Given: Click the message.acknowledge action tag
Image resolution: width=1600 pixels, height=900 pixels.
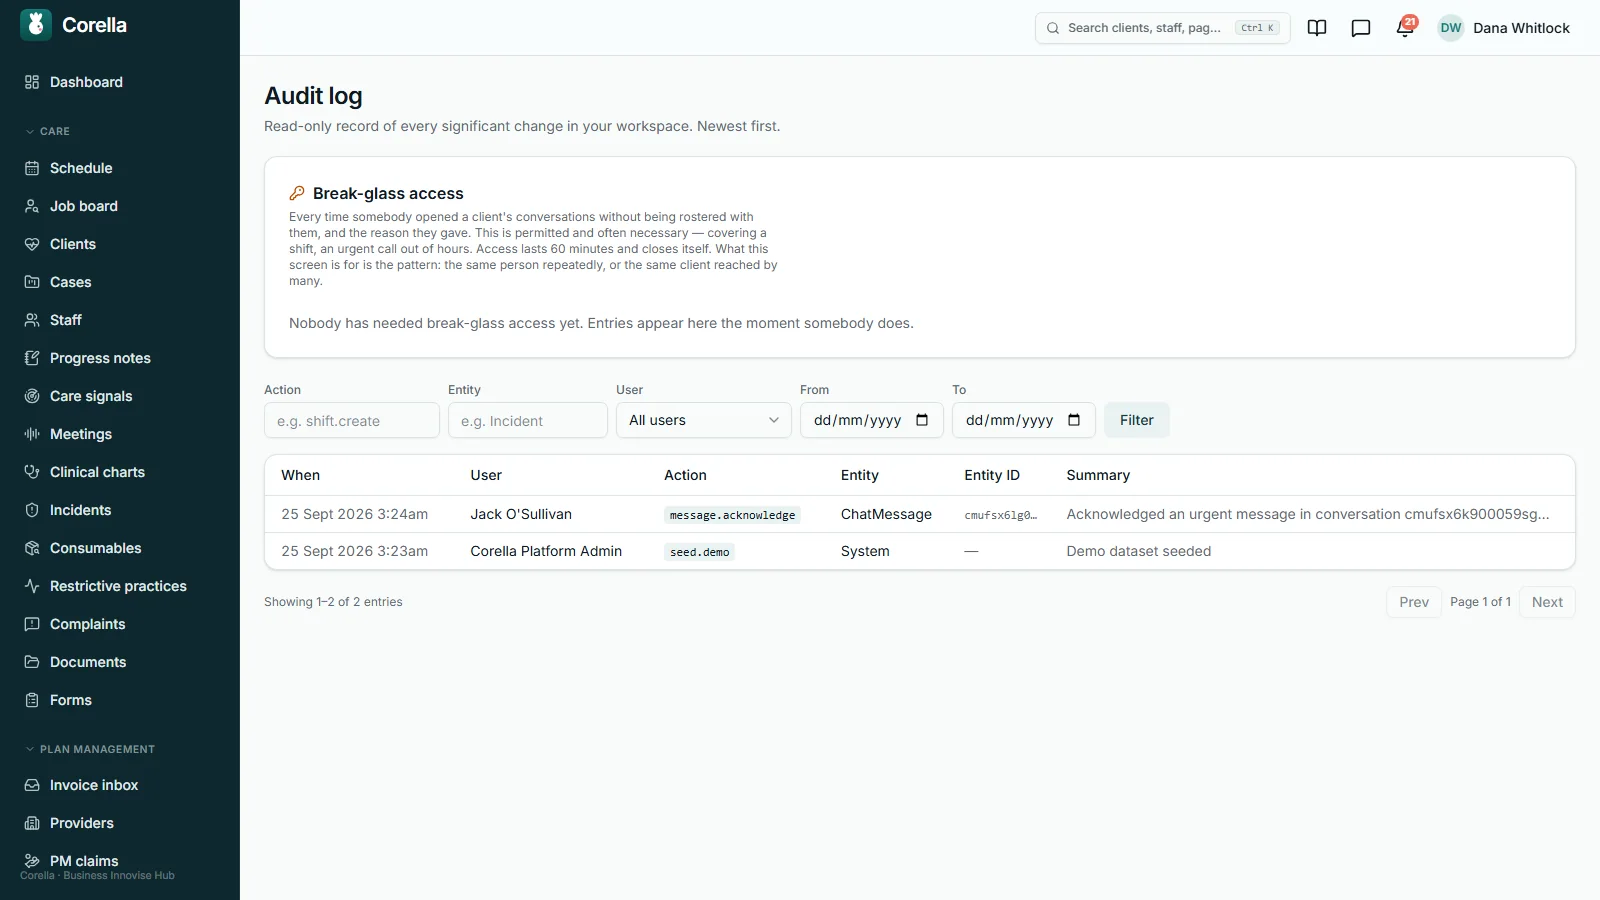Looking at the screenshot, I should [732, 515].
